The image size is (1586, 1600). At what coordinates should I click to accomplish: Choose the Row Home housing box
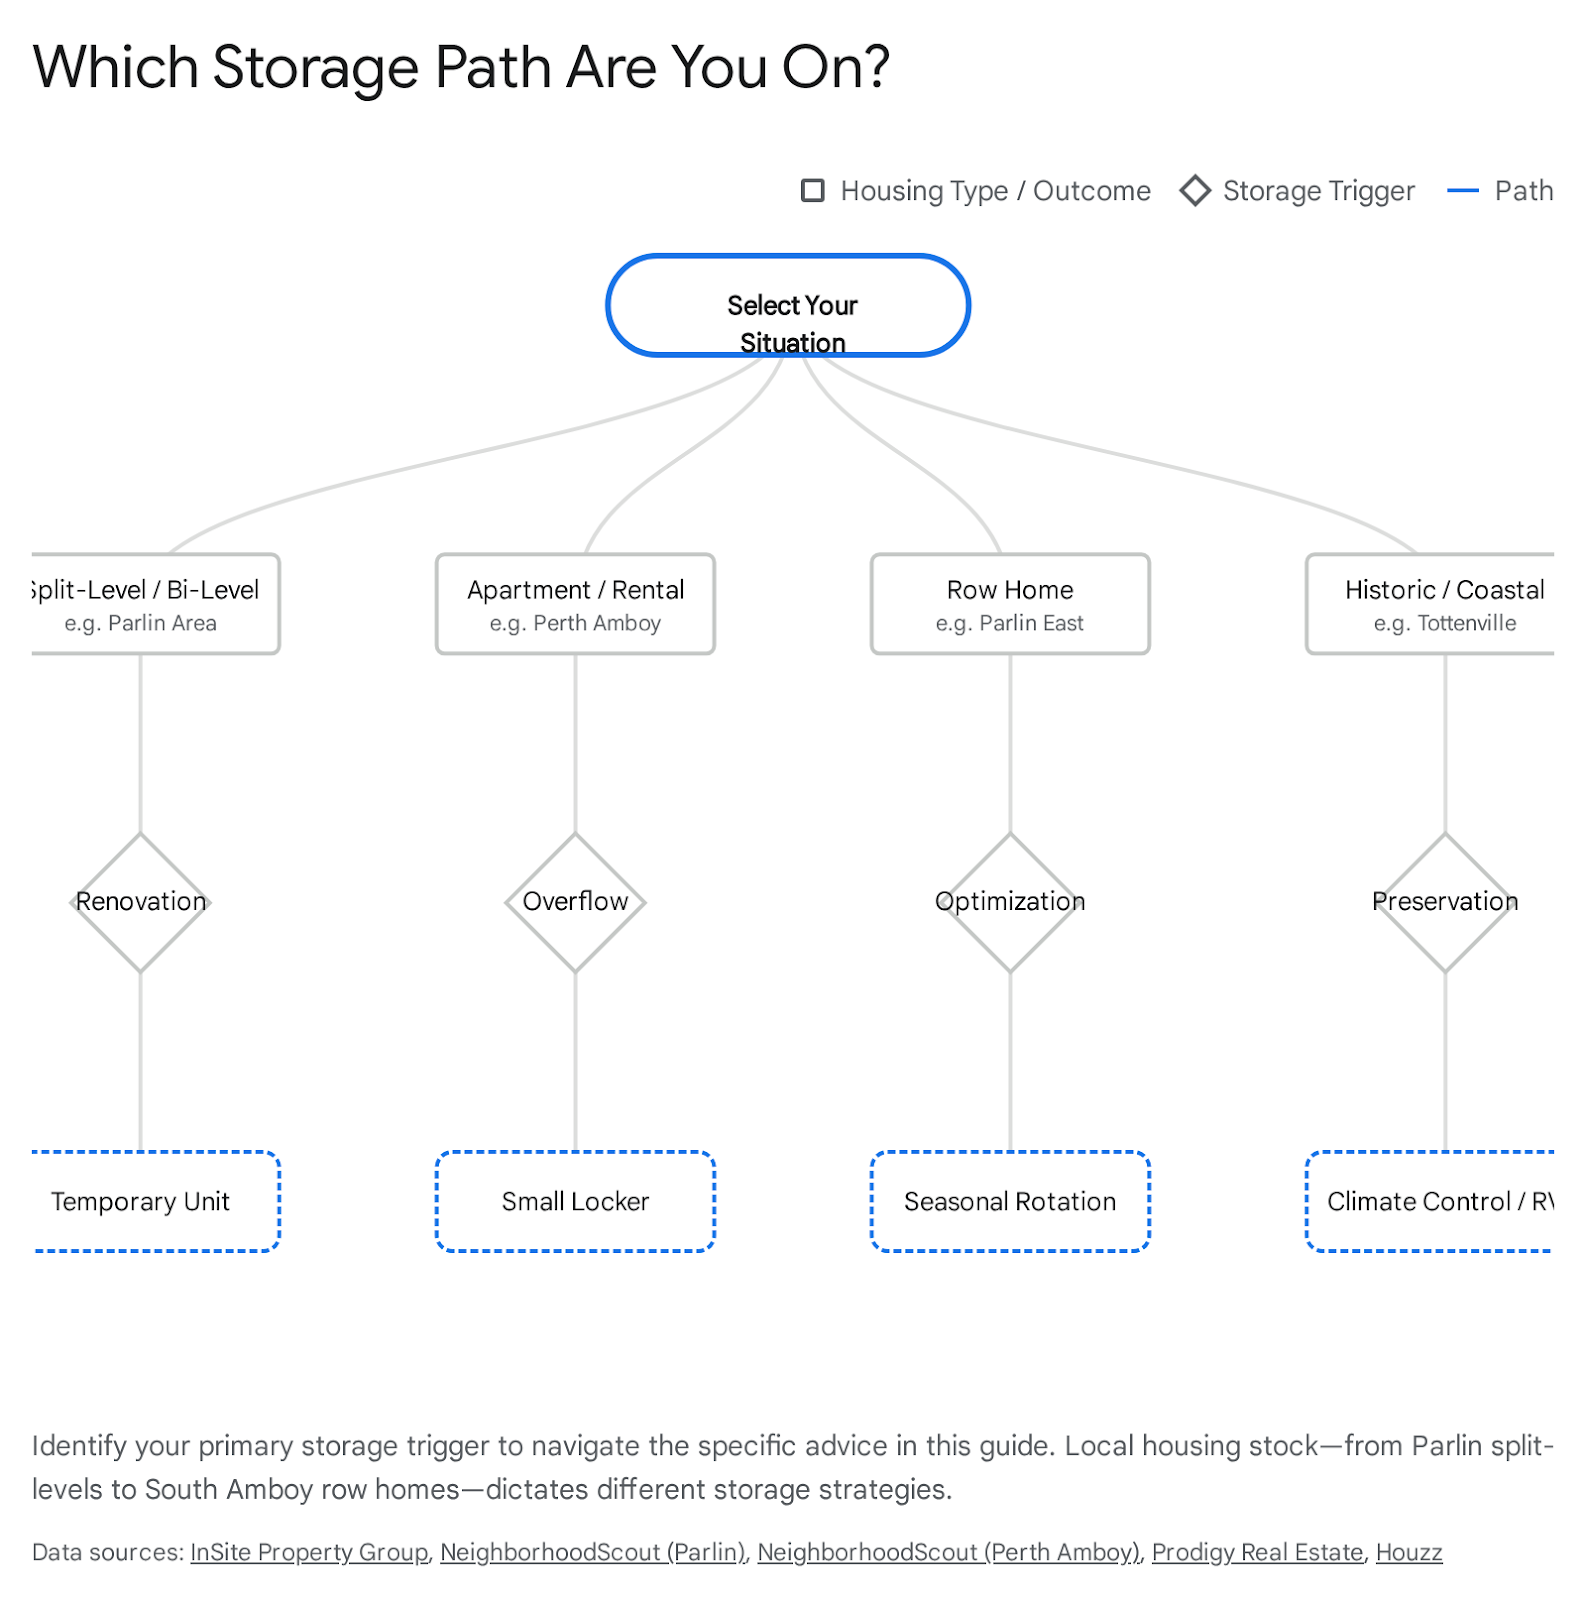click(x=1010, y=604)
